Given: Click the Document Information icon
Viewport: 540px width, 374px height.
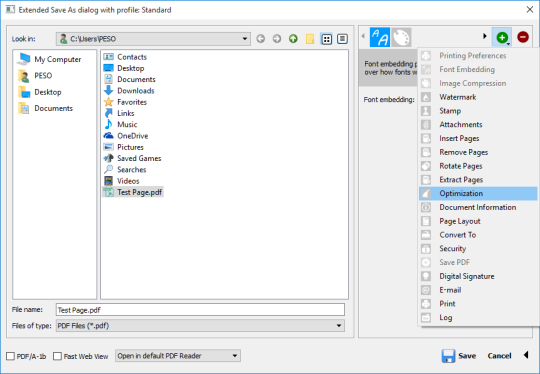Looking at the screenshot, I should pos(426,207).
